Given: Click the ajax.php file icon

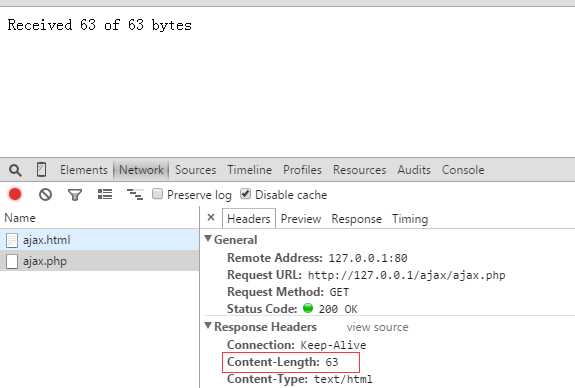Looking at the screenshot, I should coord(12,261).
